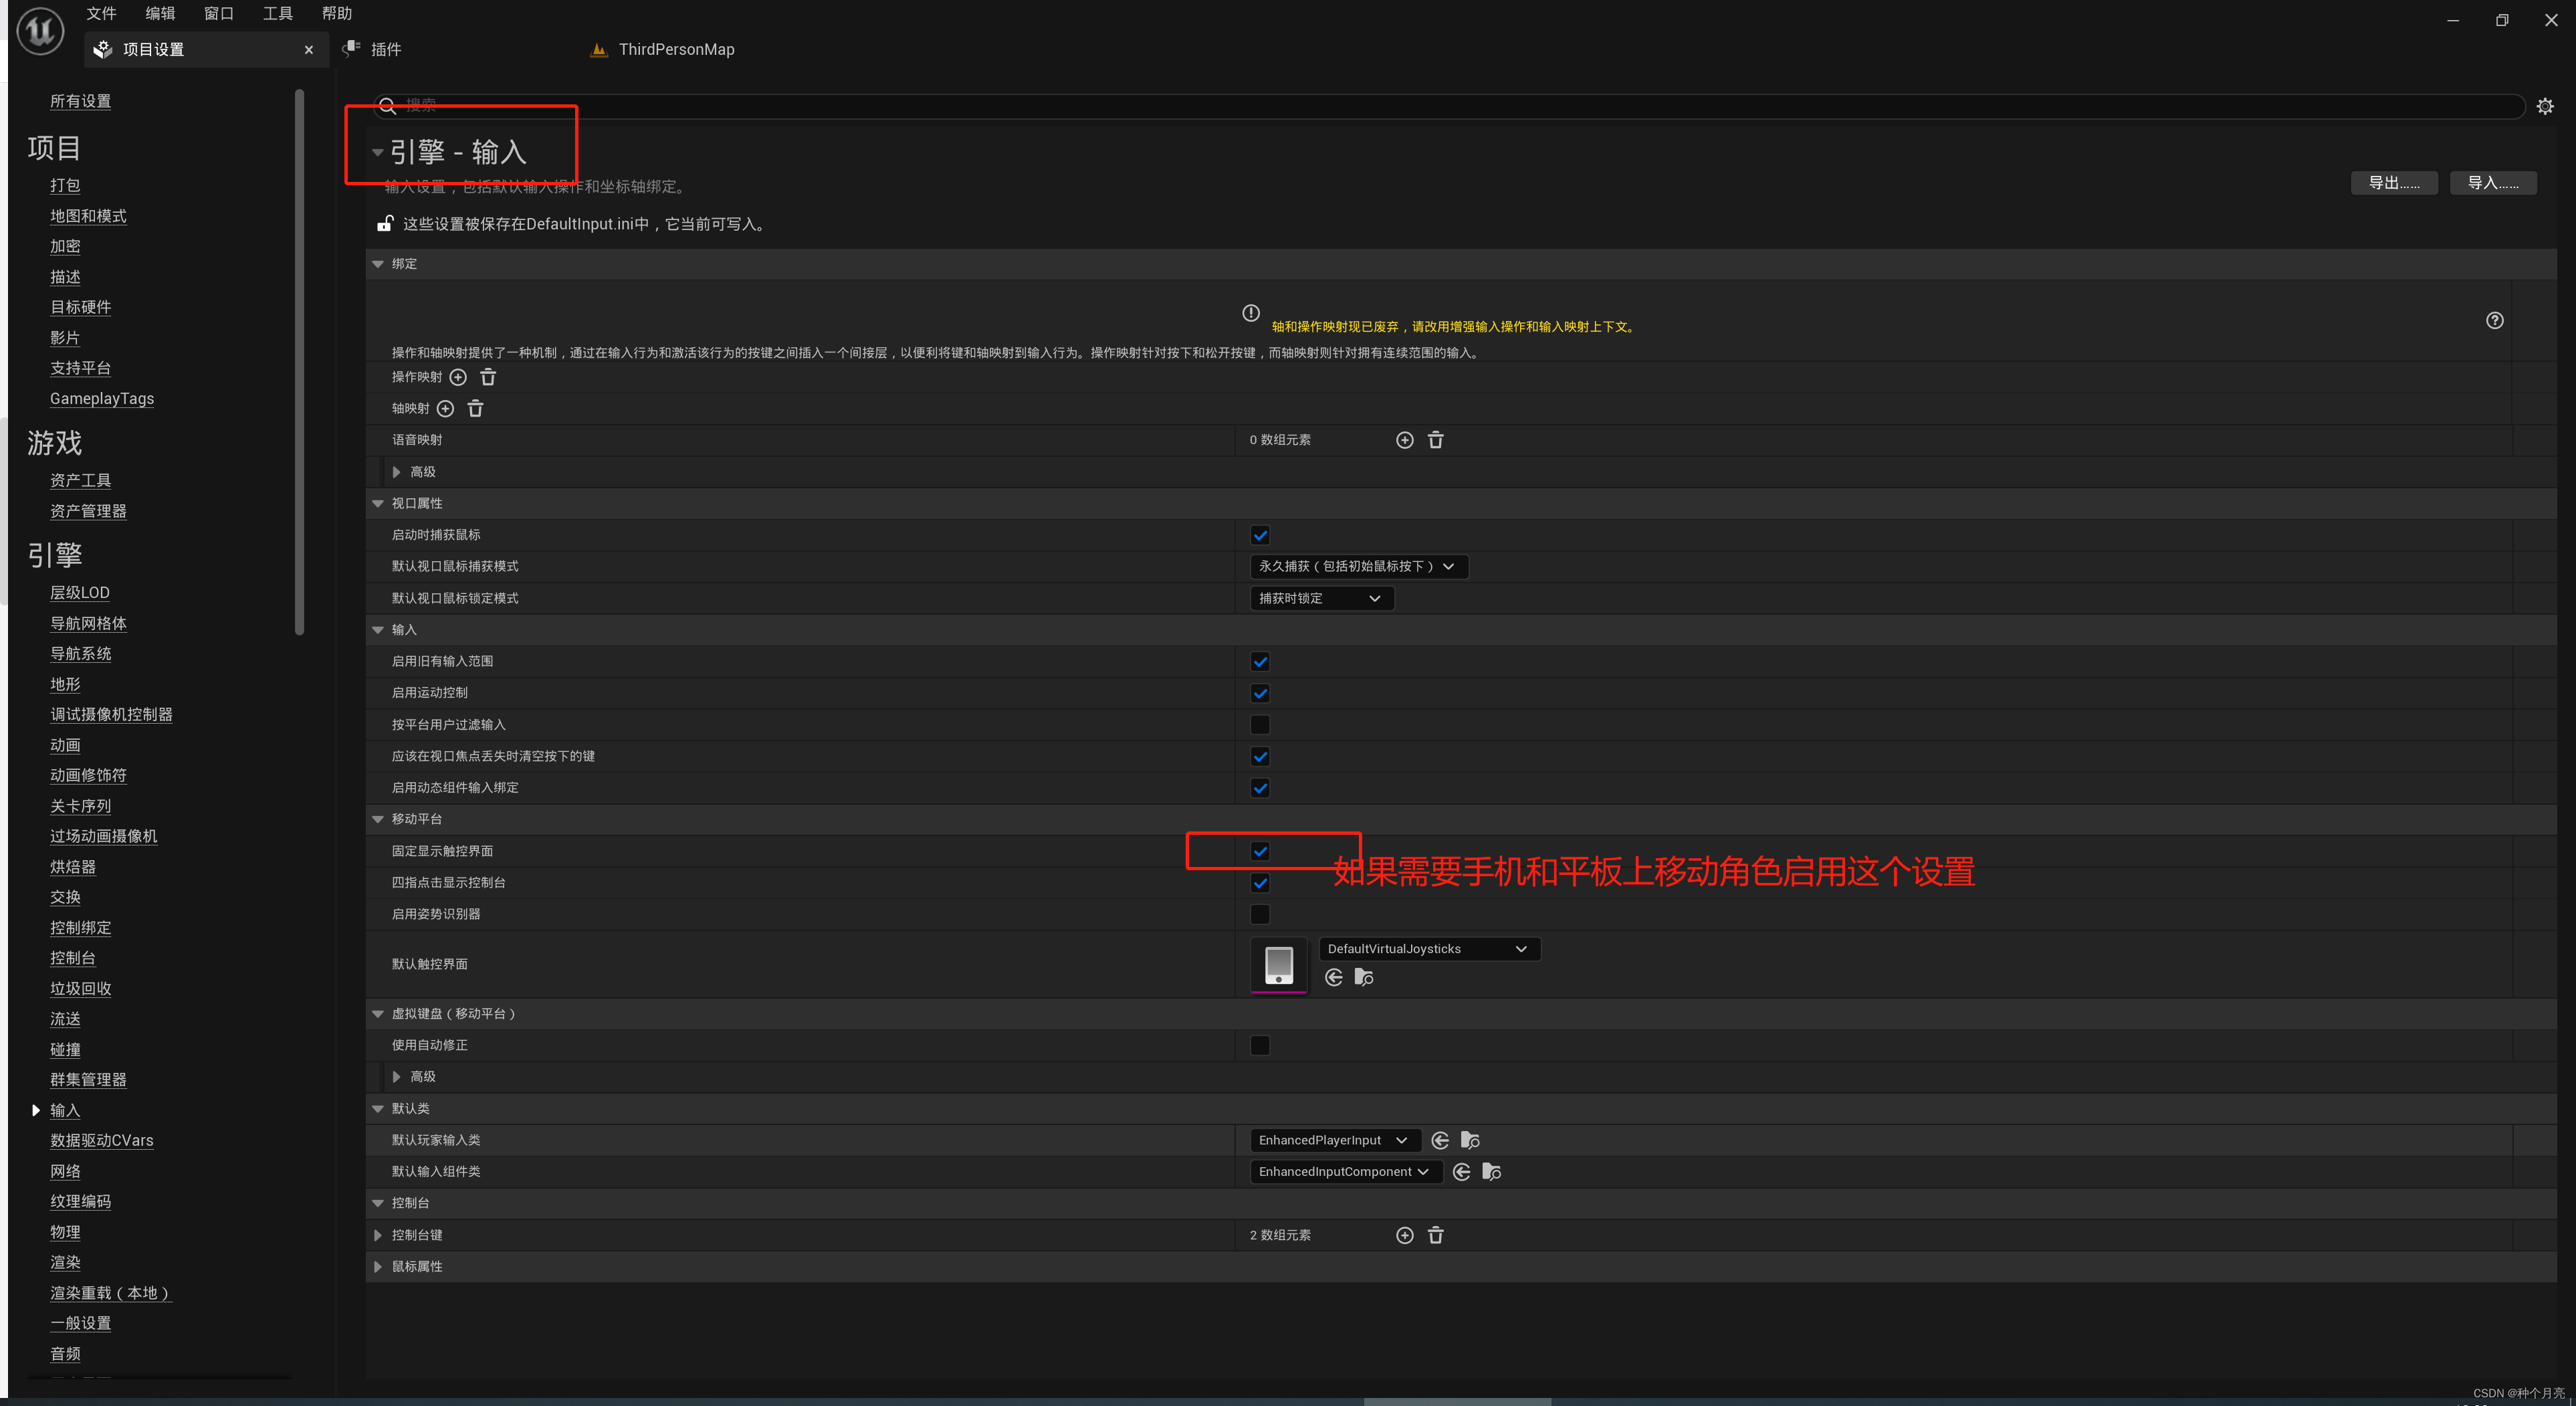Viewport: 2576px width, 1406px height.
Task: Toggle 启动时捕获鼠标 checkbox
Action: [x=1260, y=535]
